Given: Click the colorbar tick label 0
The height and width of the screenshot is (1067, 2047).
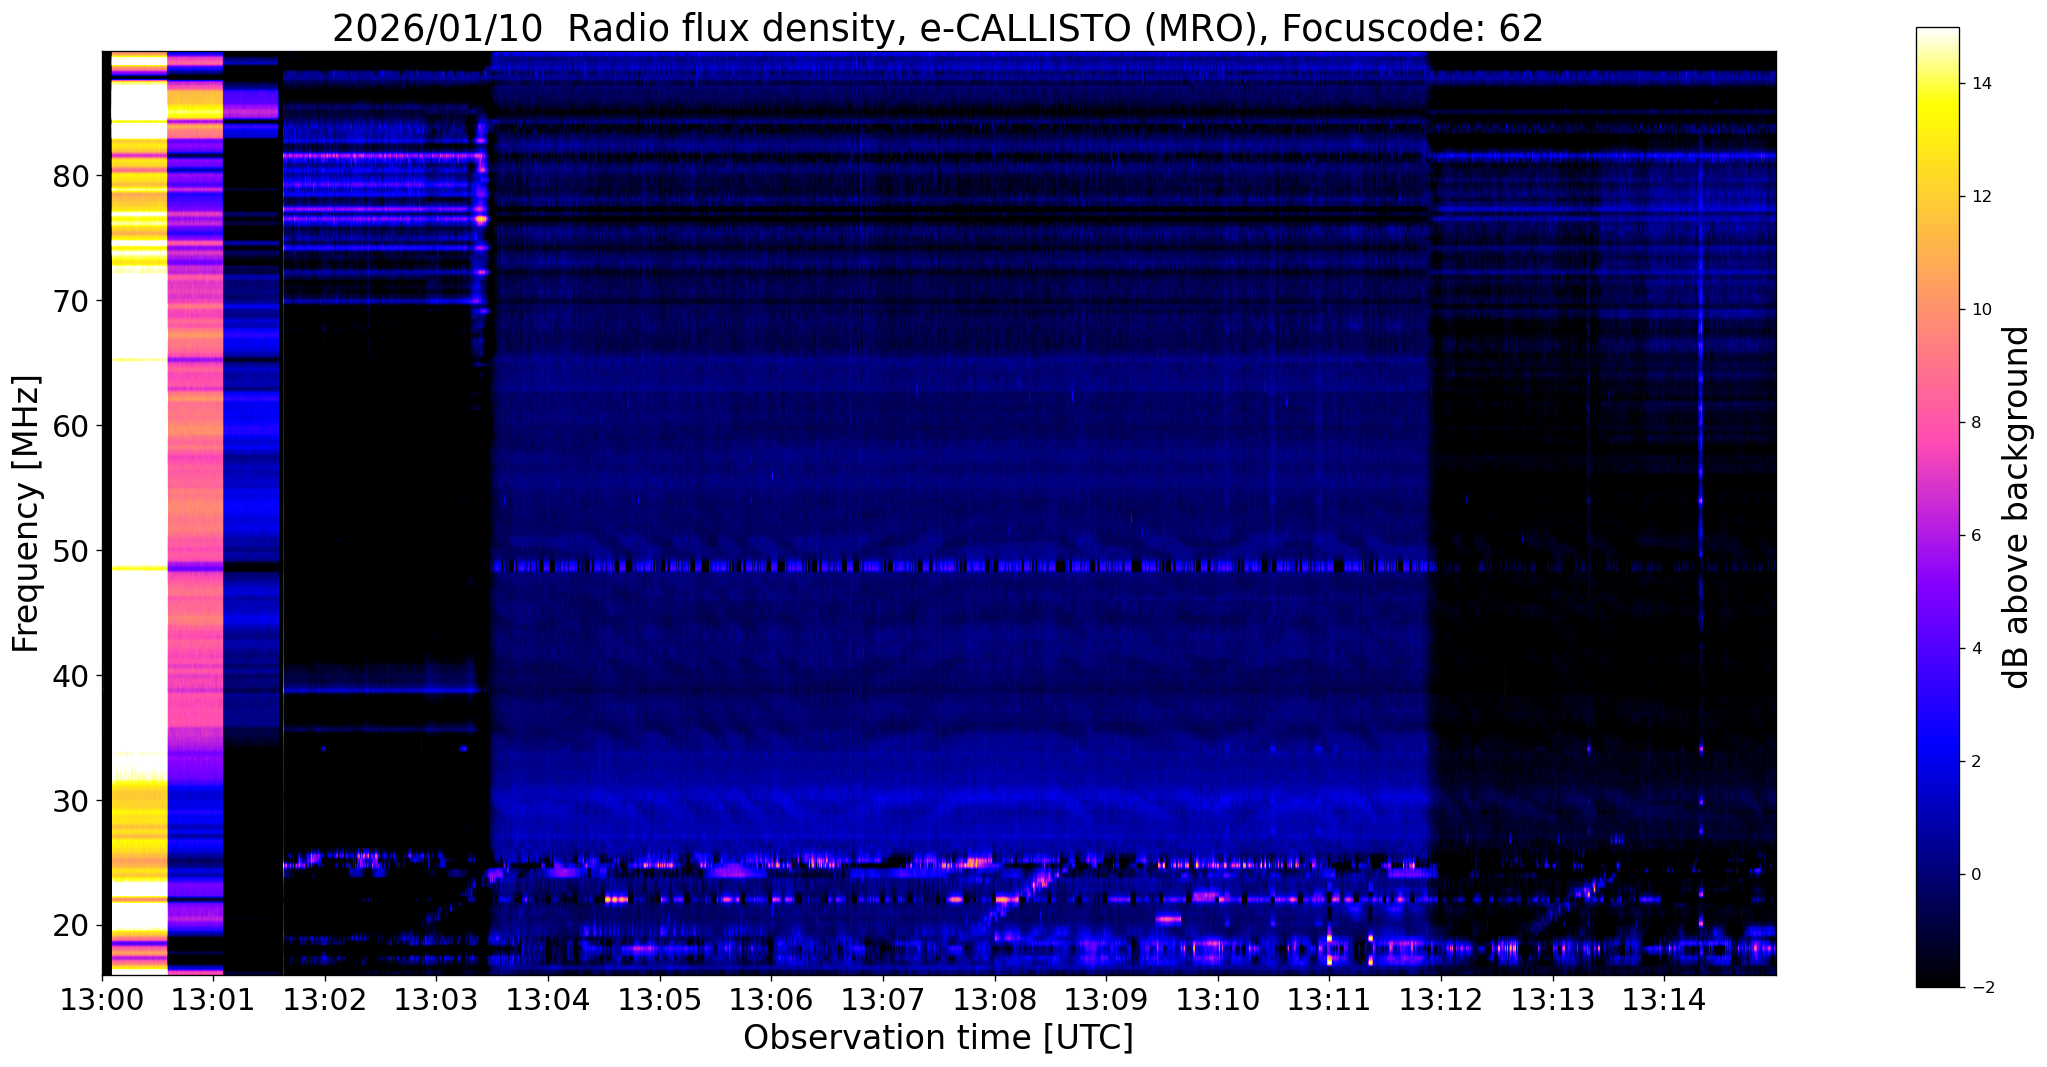Looking at the screenshot, I should coord(1974,875).
